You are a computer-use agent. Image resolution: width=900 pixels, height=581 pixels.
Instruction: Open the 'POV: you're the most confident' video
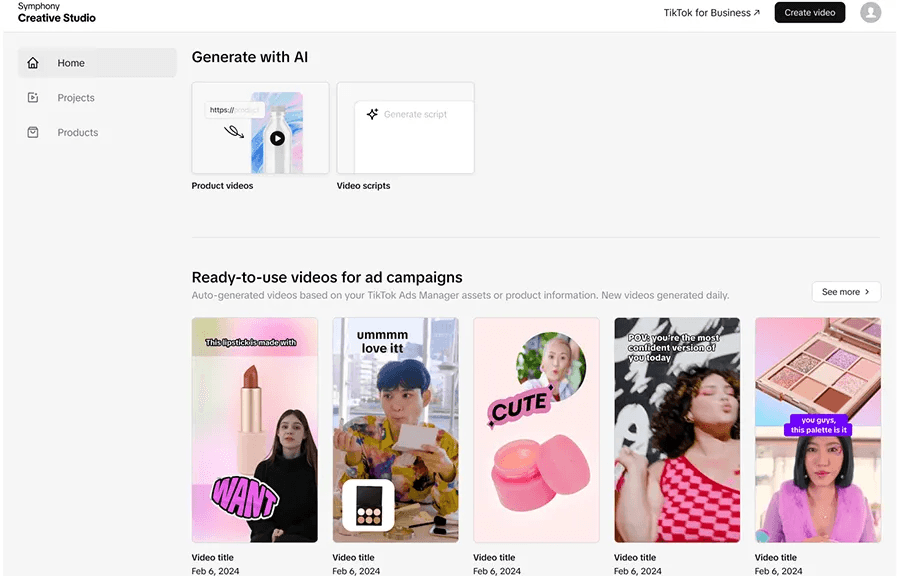pyautogui.click(x=677, y=429)
